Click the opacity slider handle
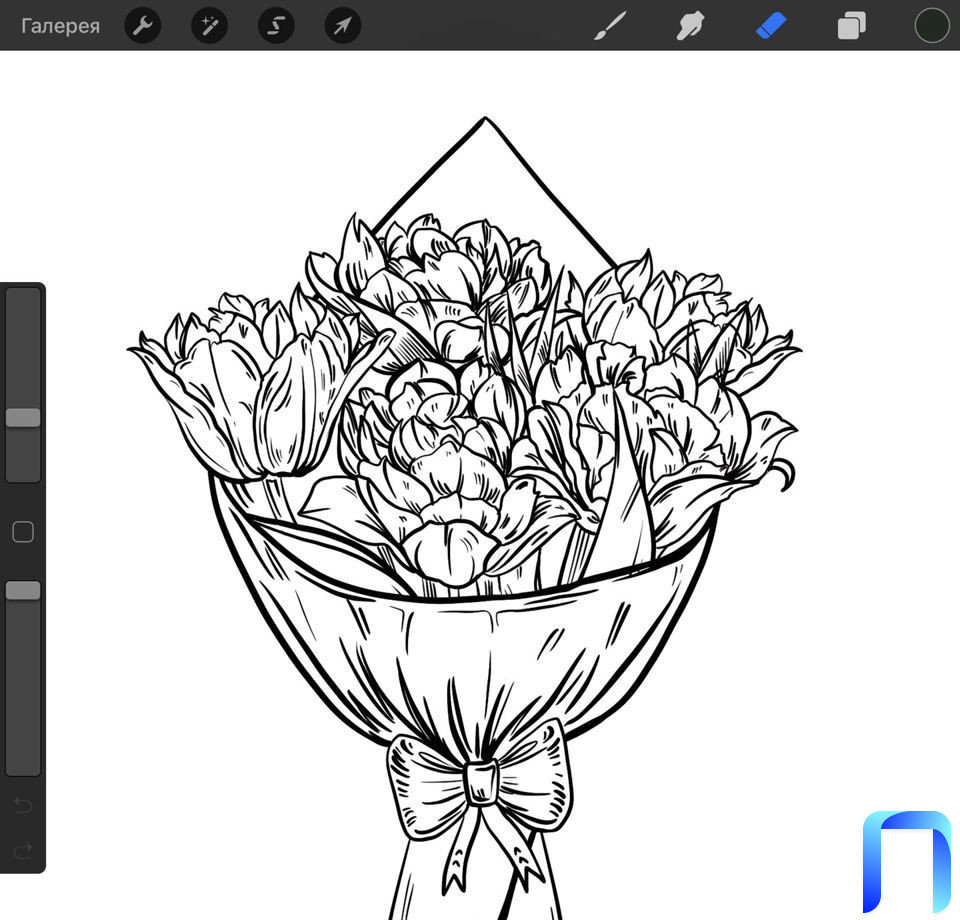Image resolution: width=960 pixels, height=920 pixels. pos(23,590)
